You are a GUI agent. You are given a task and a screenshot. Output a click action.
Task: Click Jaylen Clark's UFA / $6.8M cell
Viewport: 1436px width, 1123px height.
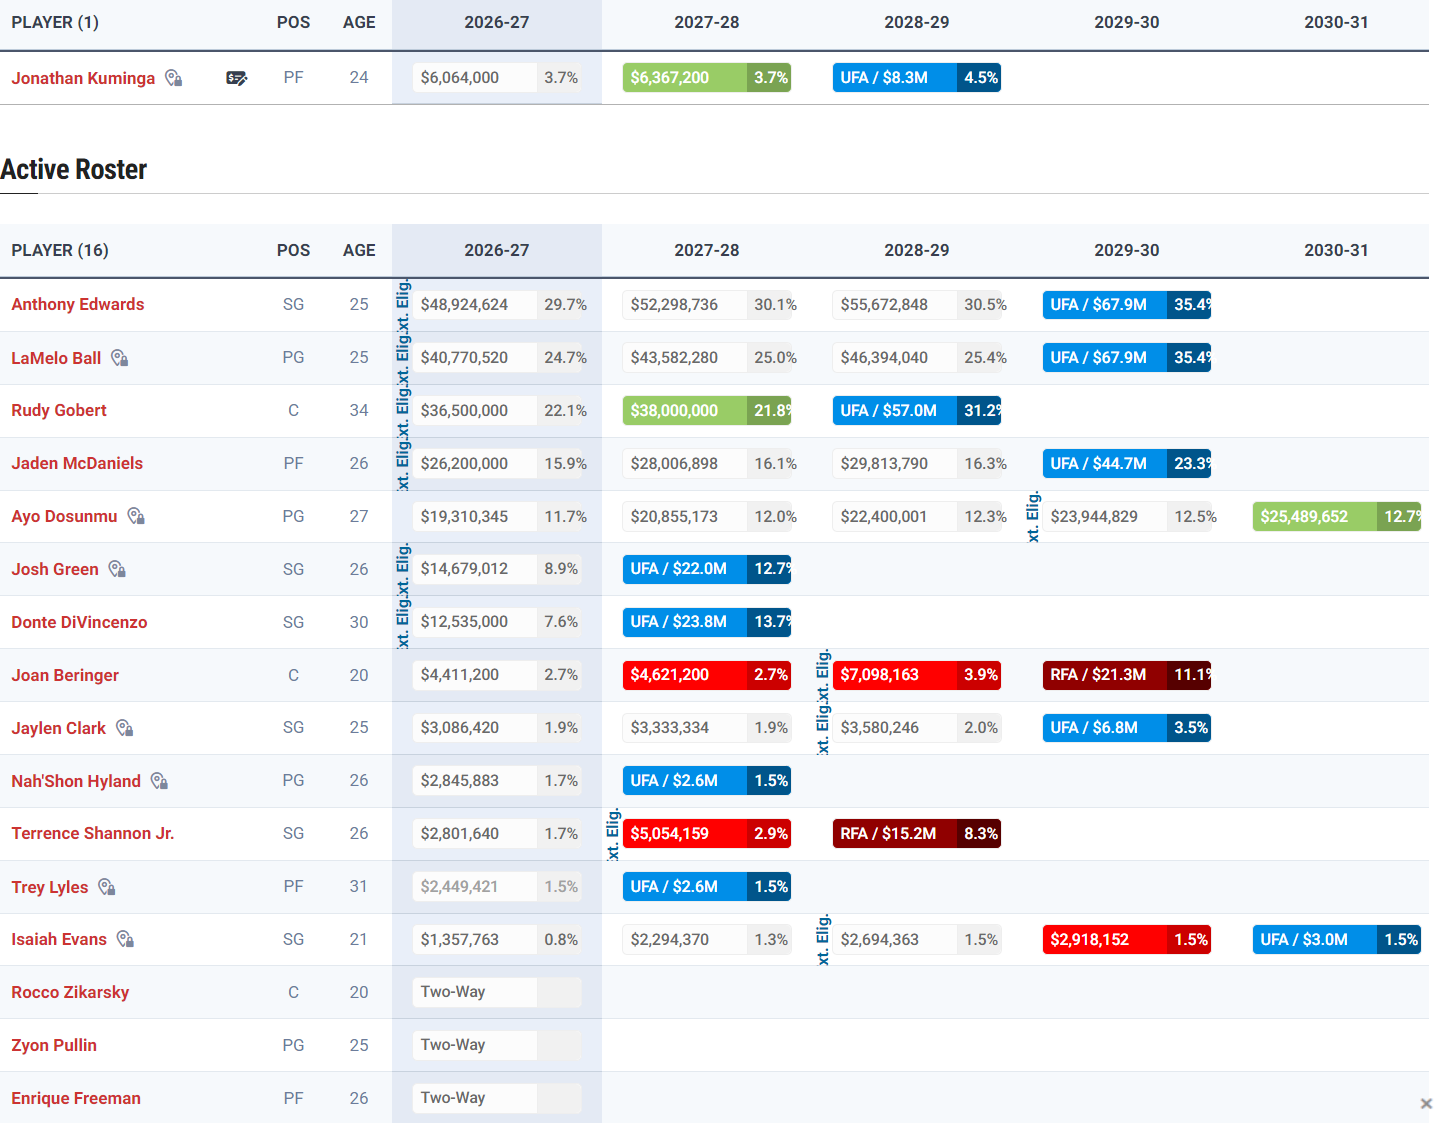tap(1127, 727)
